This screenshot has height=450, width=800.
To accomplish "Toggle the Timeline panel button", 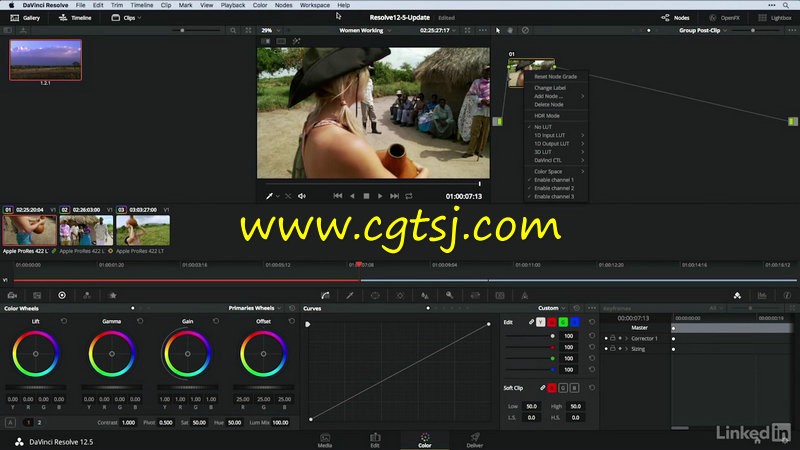I will (x=75, y=18).
